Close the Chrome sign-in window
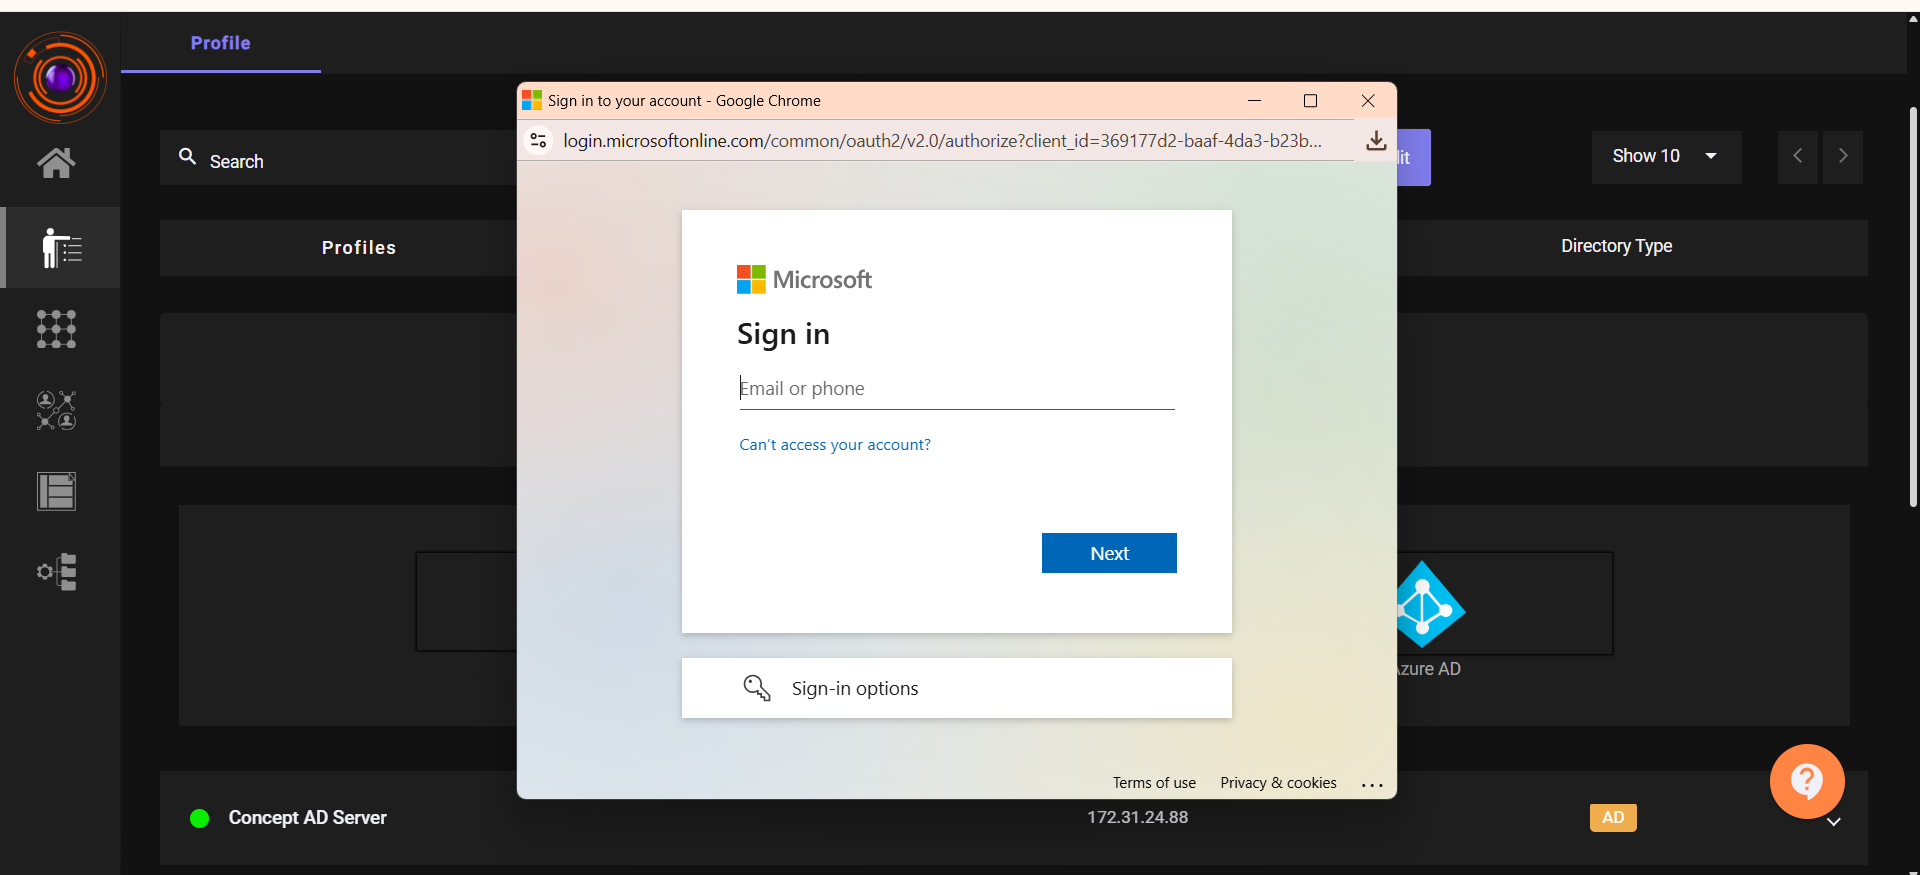 (x=1368, y=101)
